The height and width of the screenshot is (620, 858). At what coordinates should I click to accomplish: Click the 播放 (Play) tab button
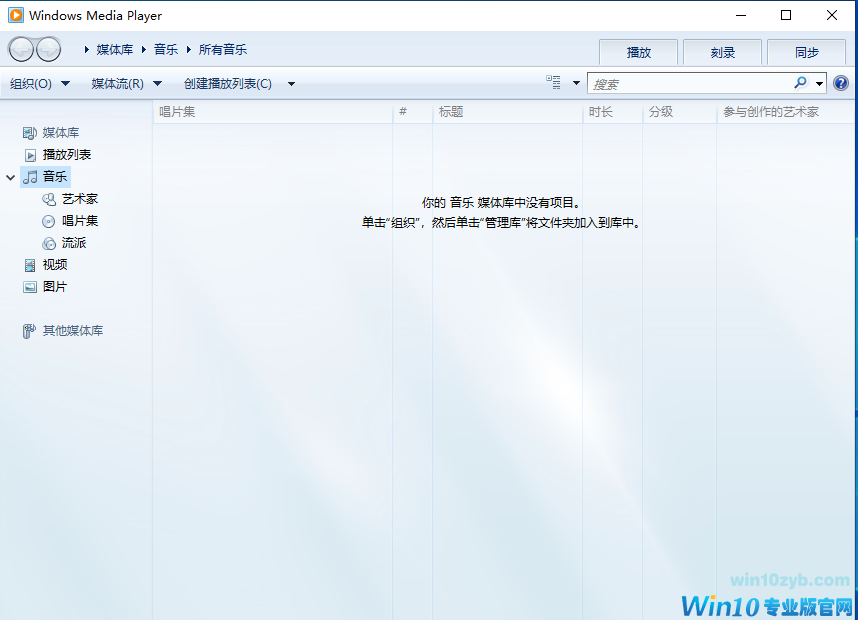click(x=638, y=51)
